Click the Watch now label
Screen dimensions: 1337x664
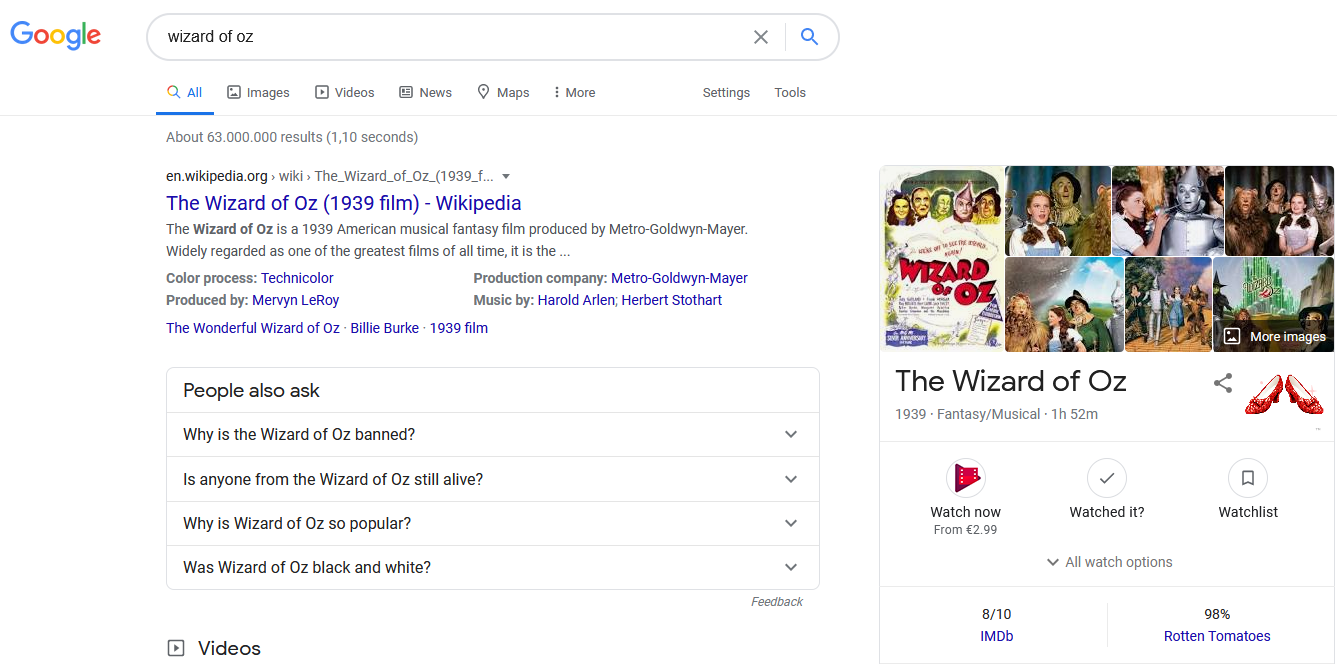965,512
